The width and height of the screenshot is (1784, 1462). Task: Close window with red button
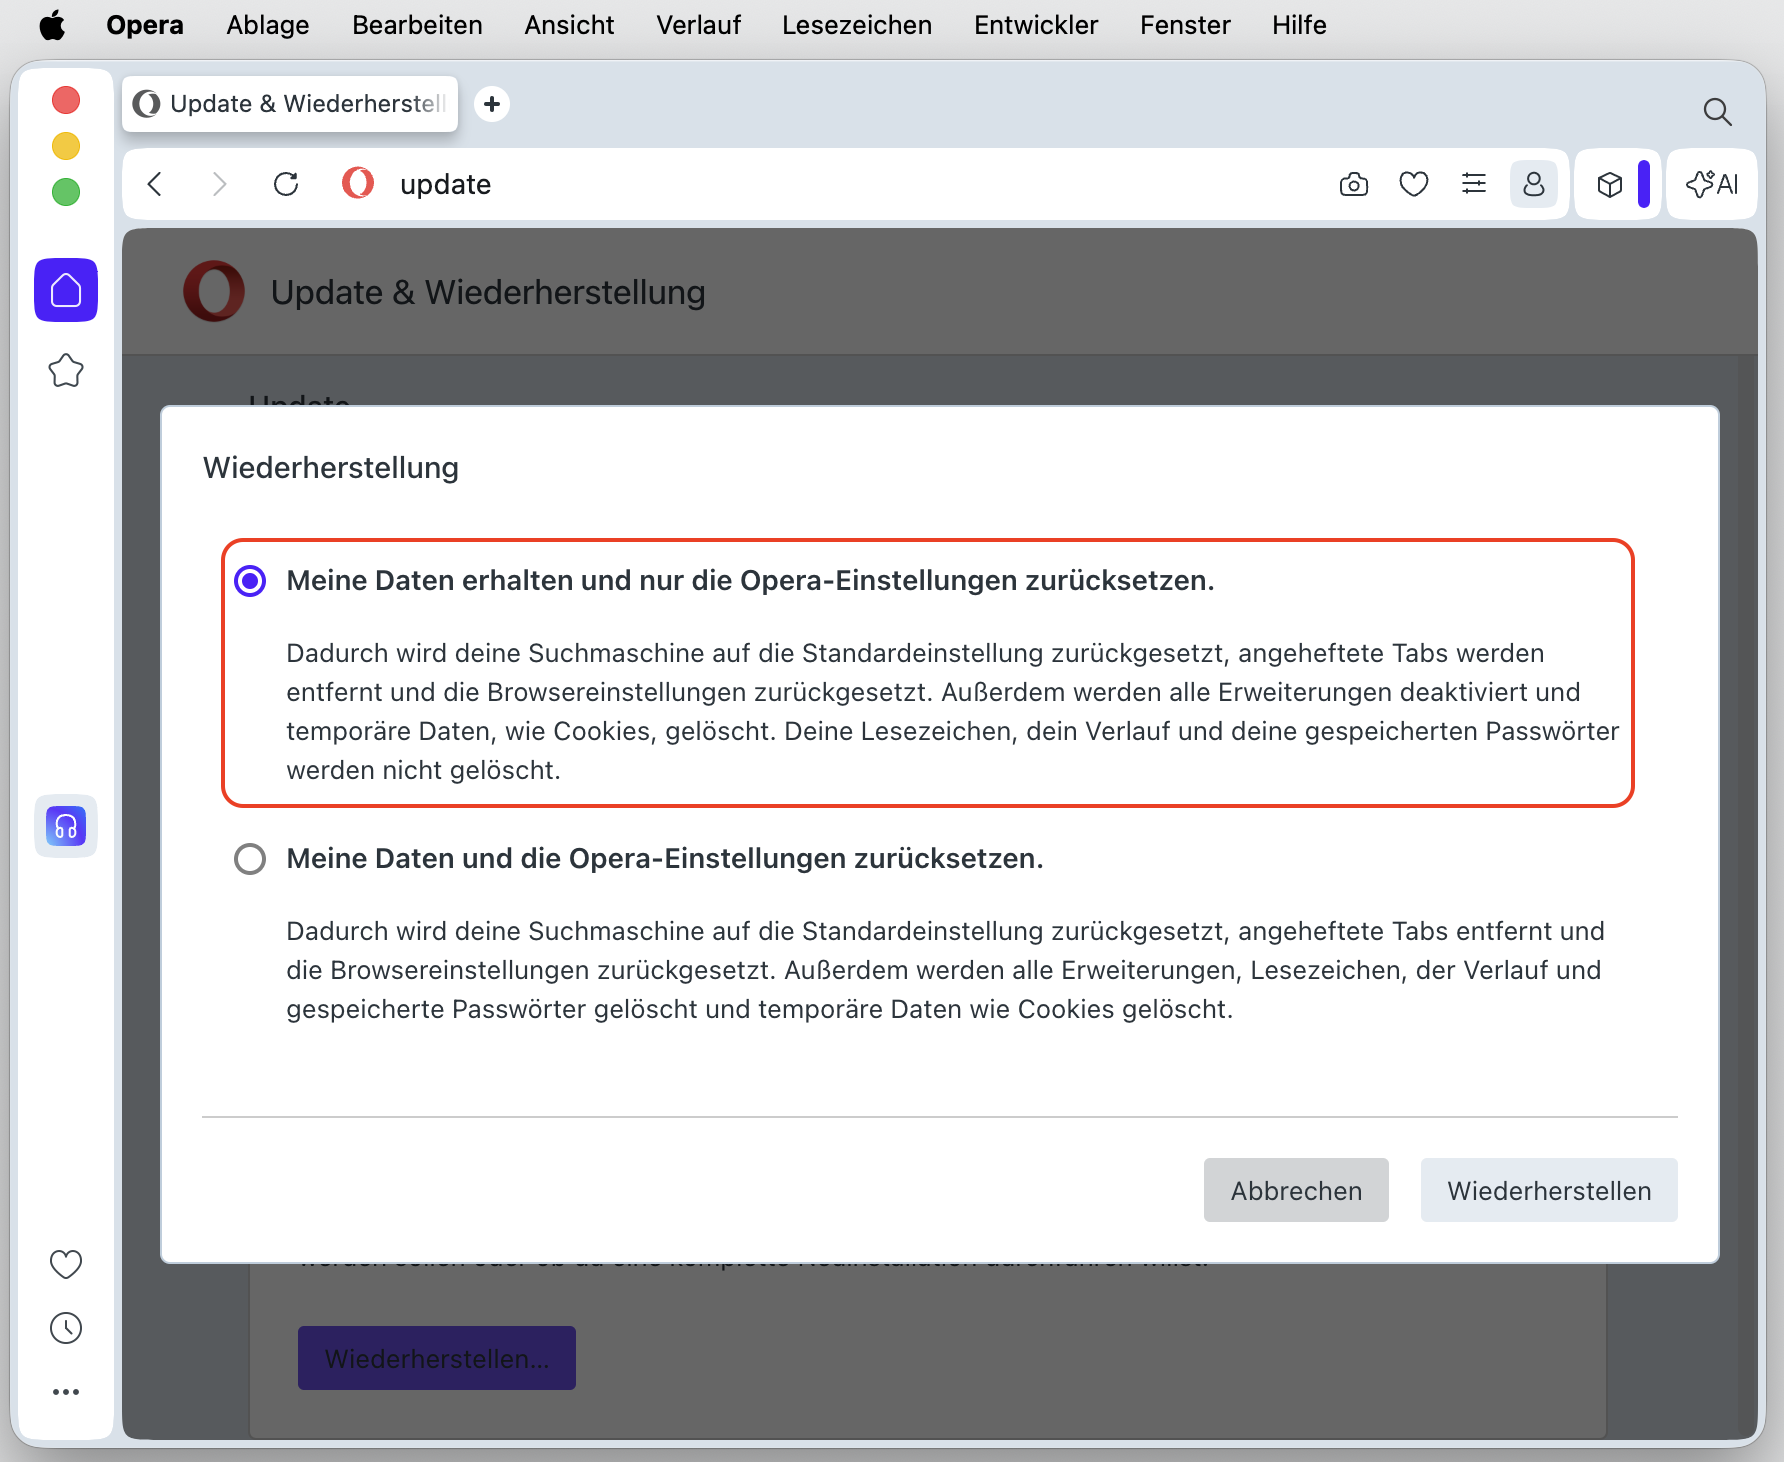tap(66, 100)
